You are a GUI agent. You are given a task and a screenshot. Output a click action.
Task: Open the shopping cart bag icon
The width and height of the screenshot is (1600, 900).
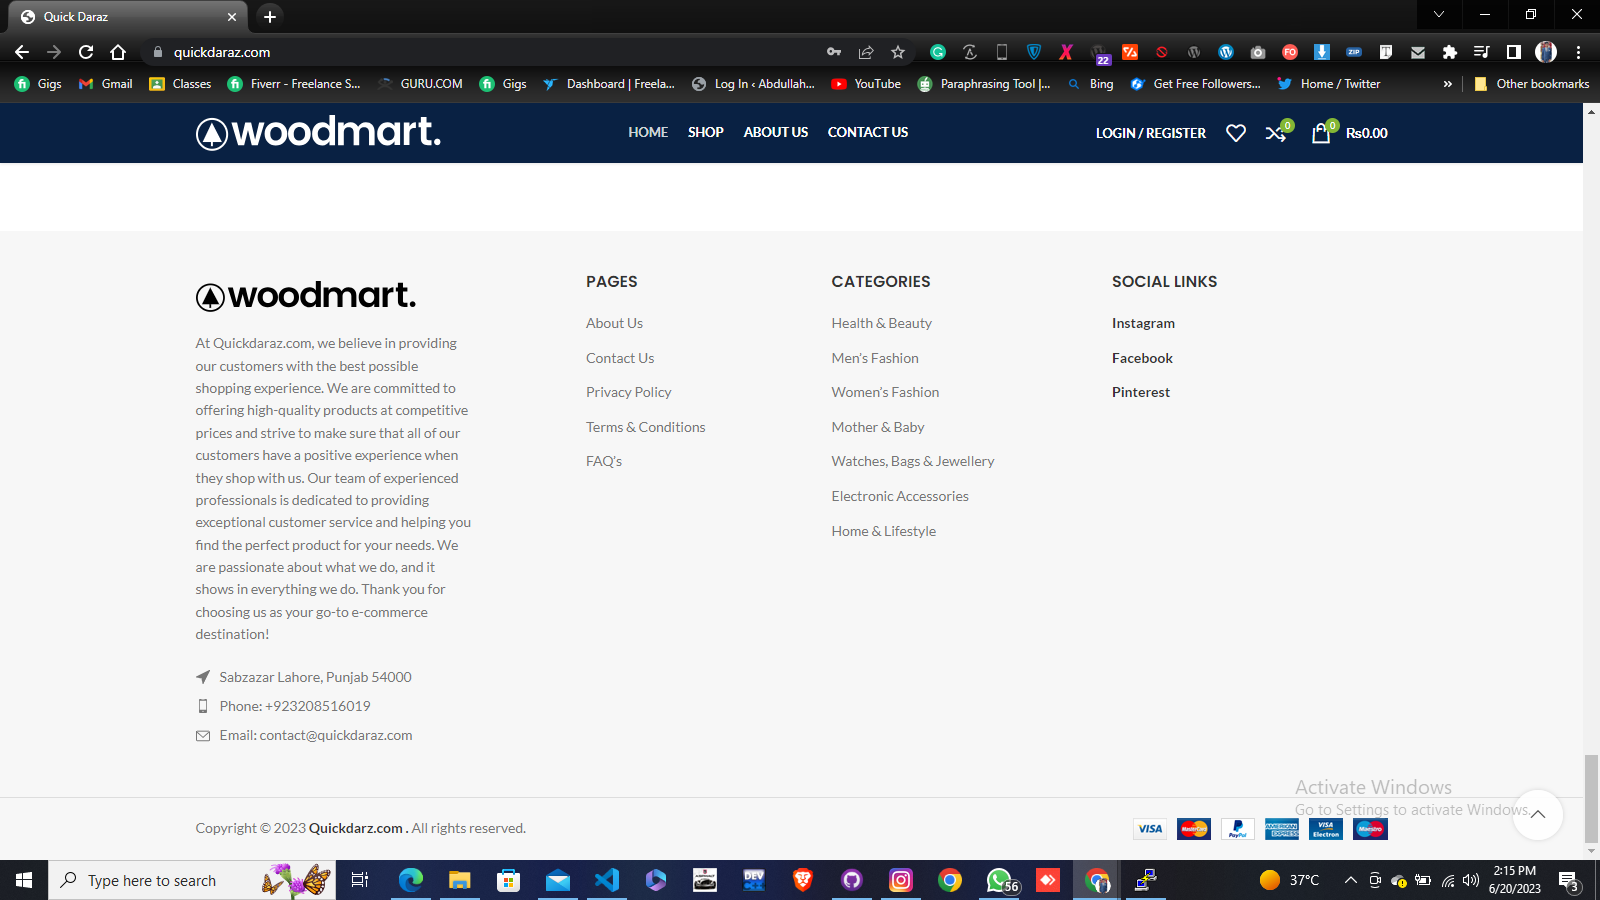pos(1323,132)
